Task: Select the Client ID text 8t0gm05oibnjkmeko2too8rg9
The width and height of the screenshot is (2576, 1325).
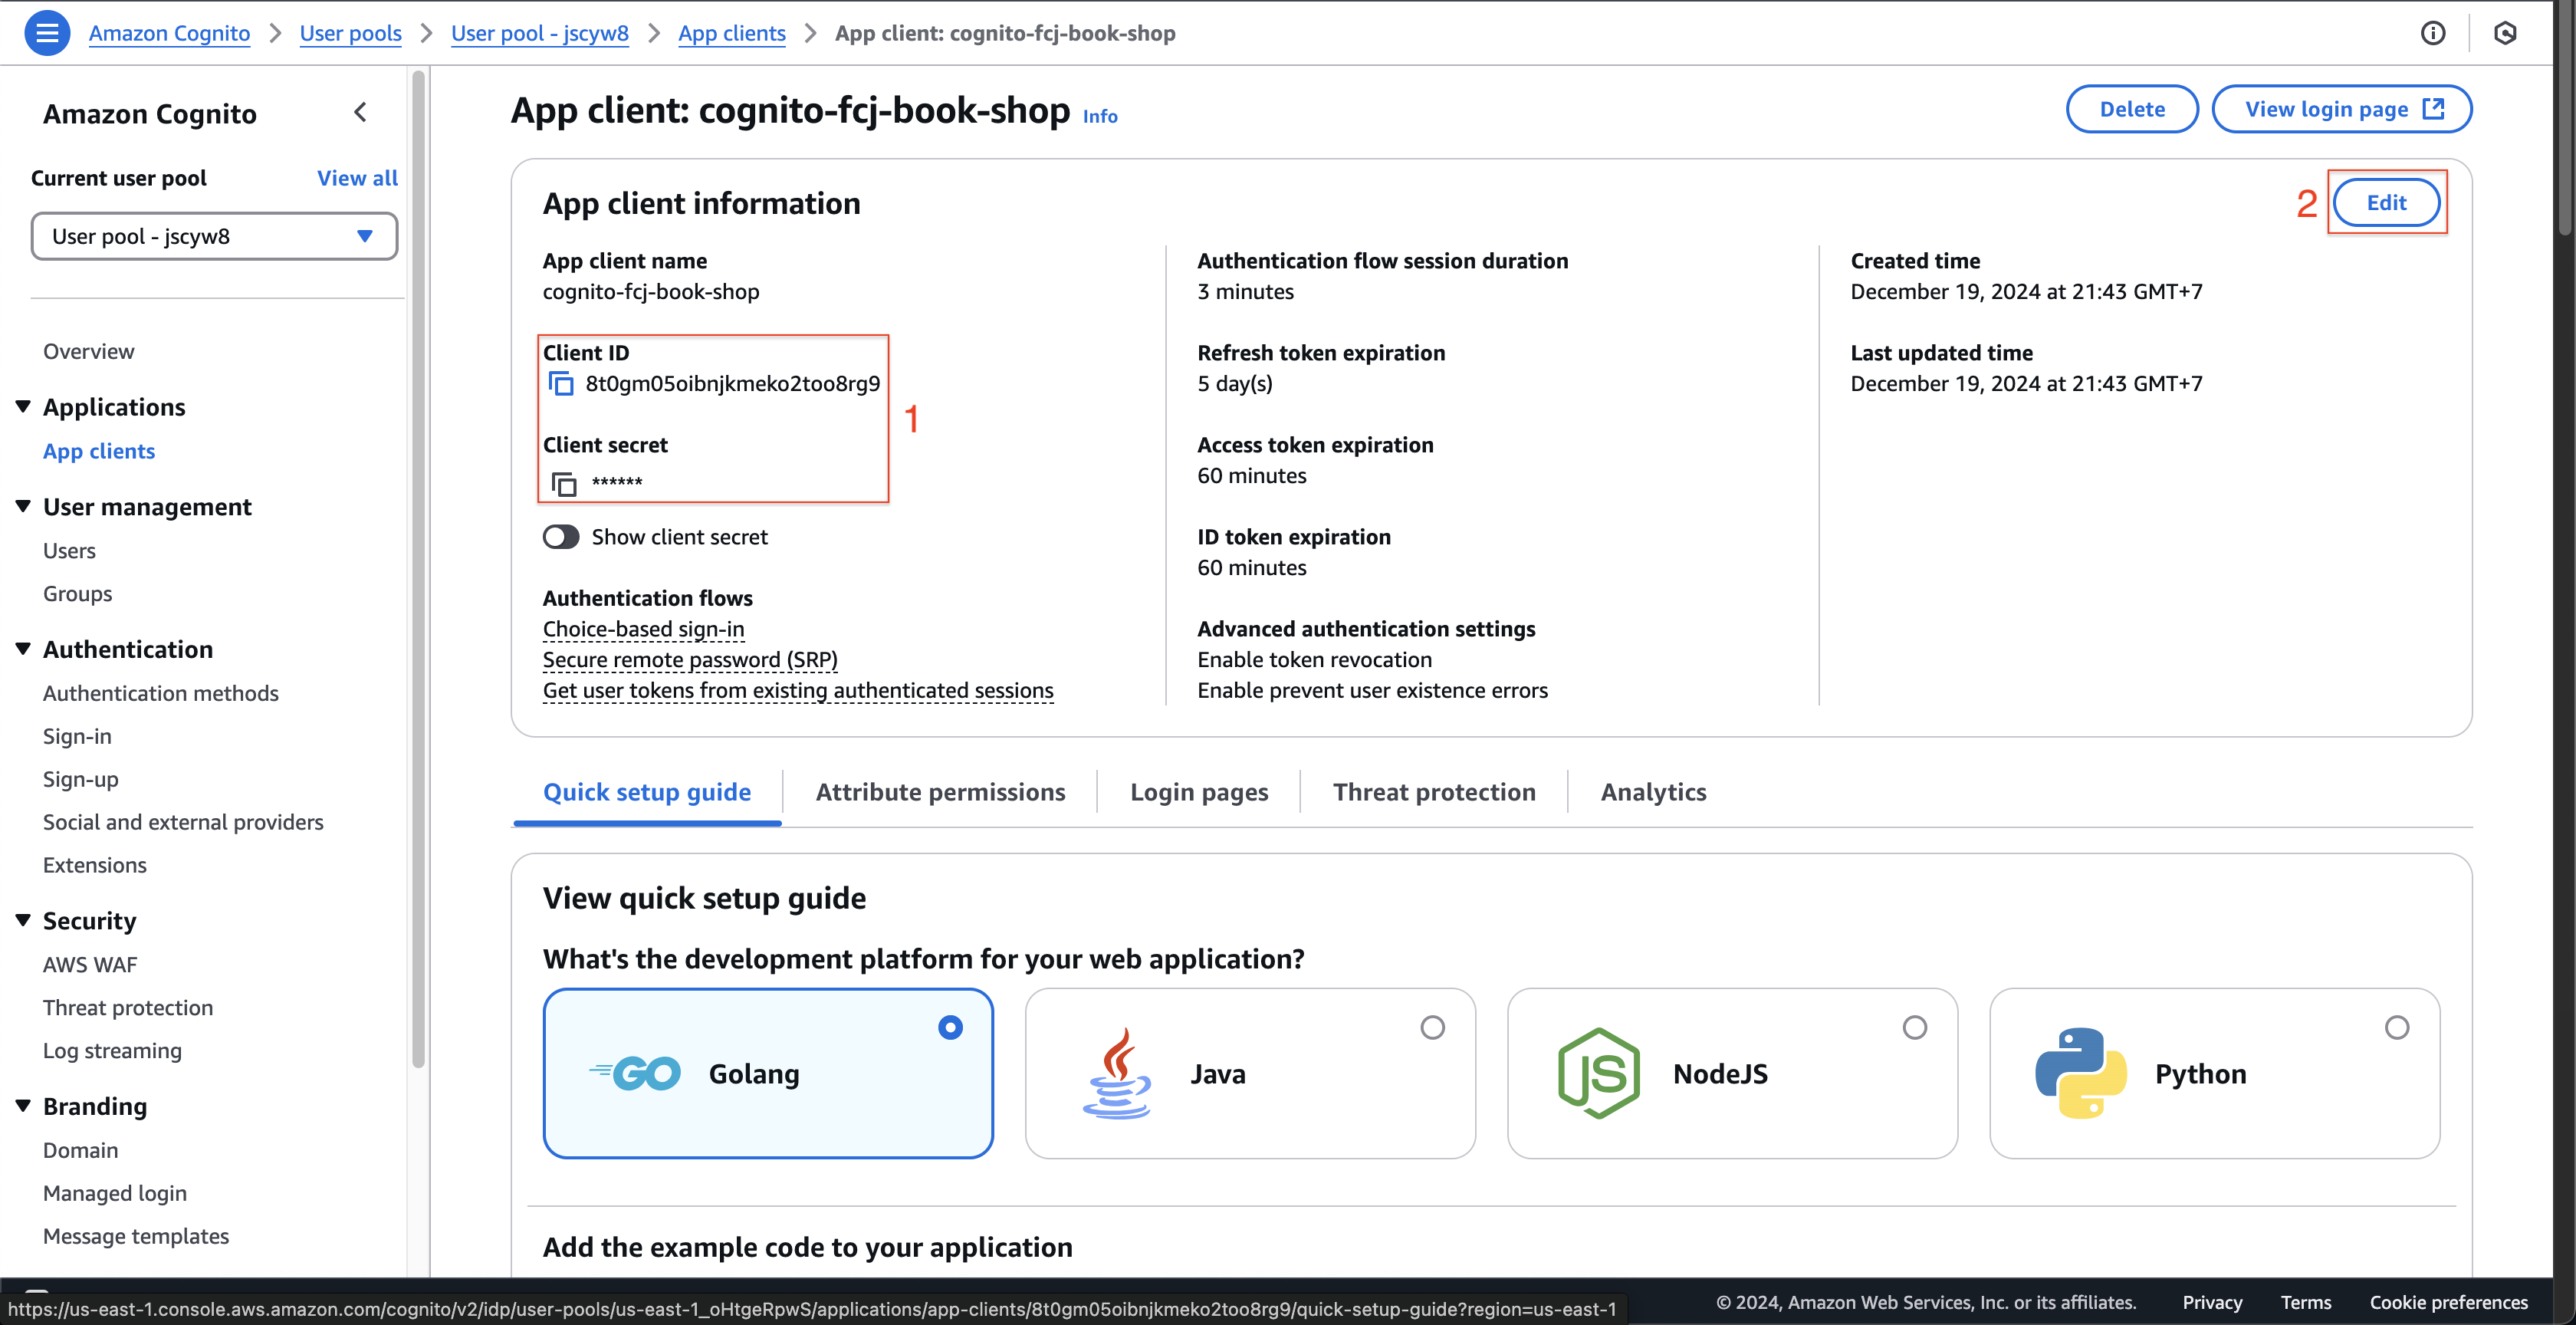Action: pyautogui.click(x=732, y=384)
